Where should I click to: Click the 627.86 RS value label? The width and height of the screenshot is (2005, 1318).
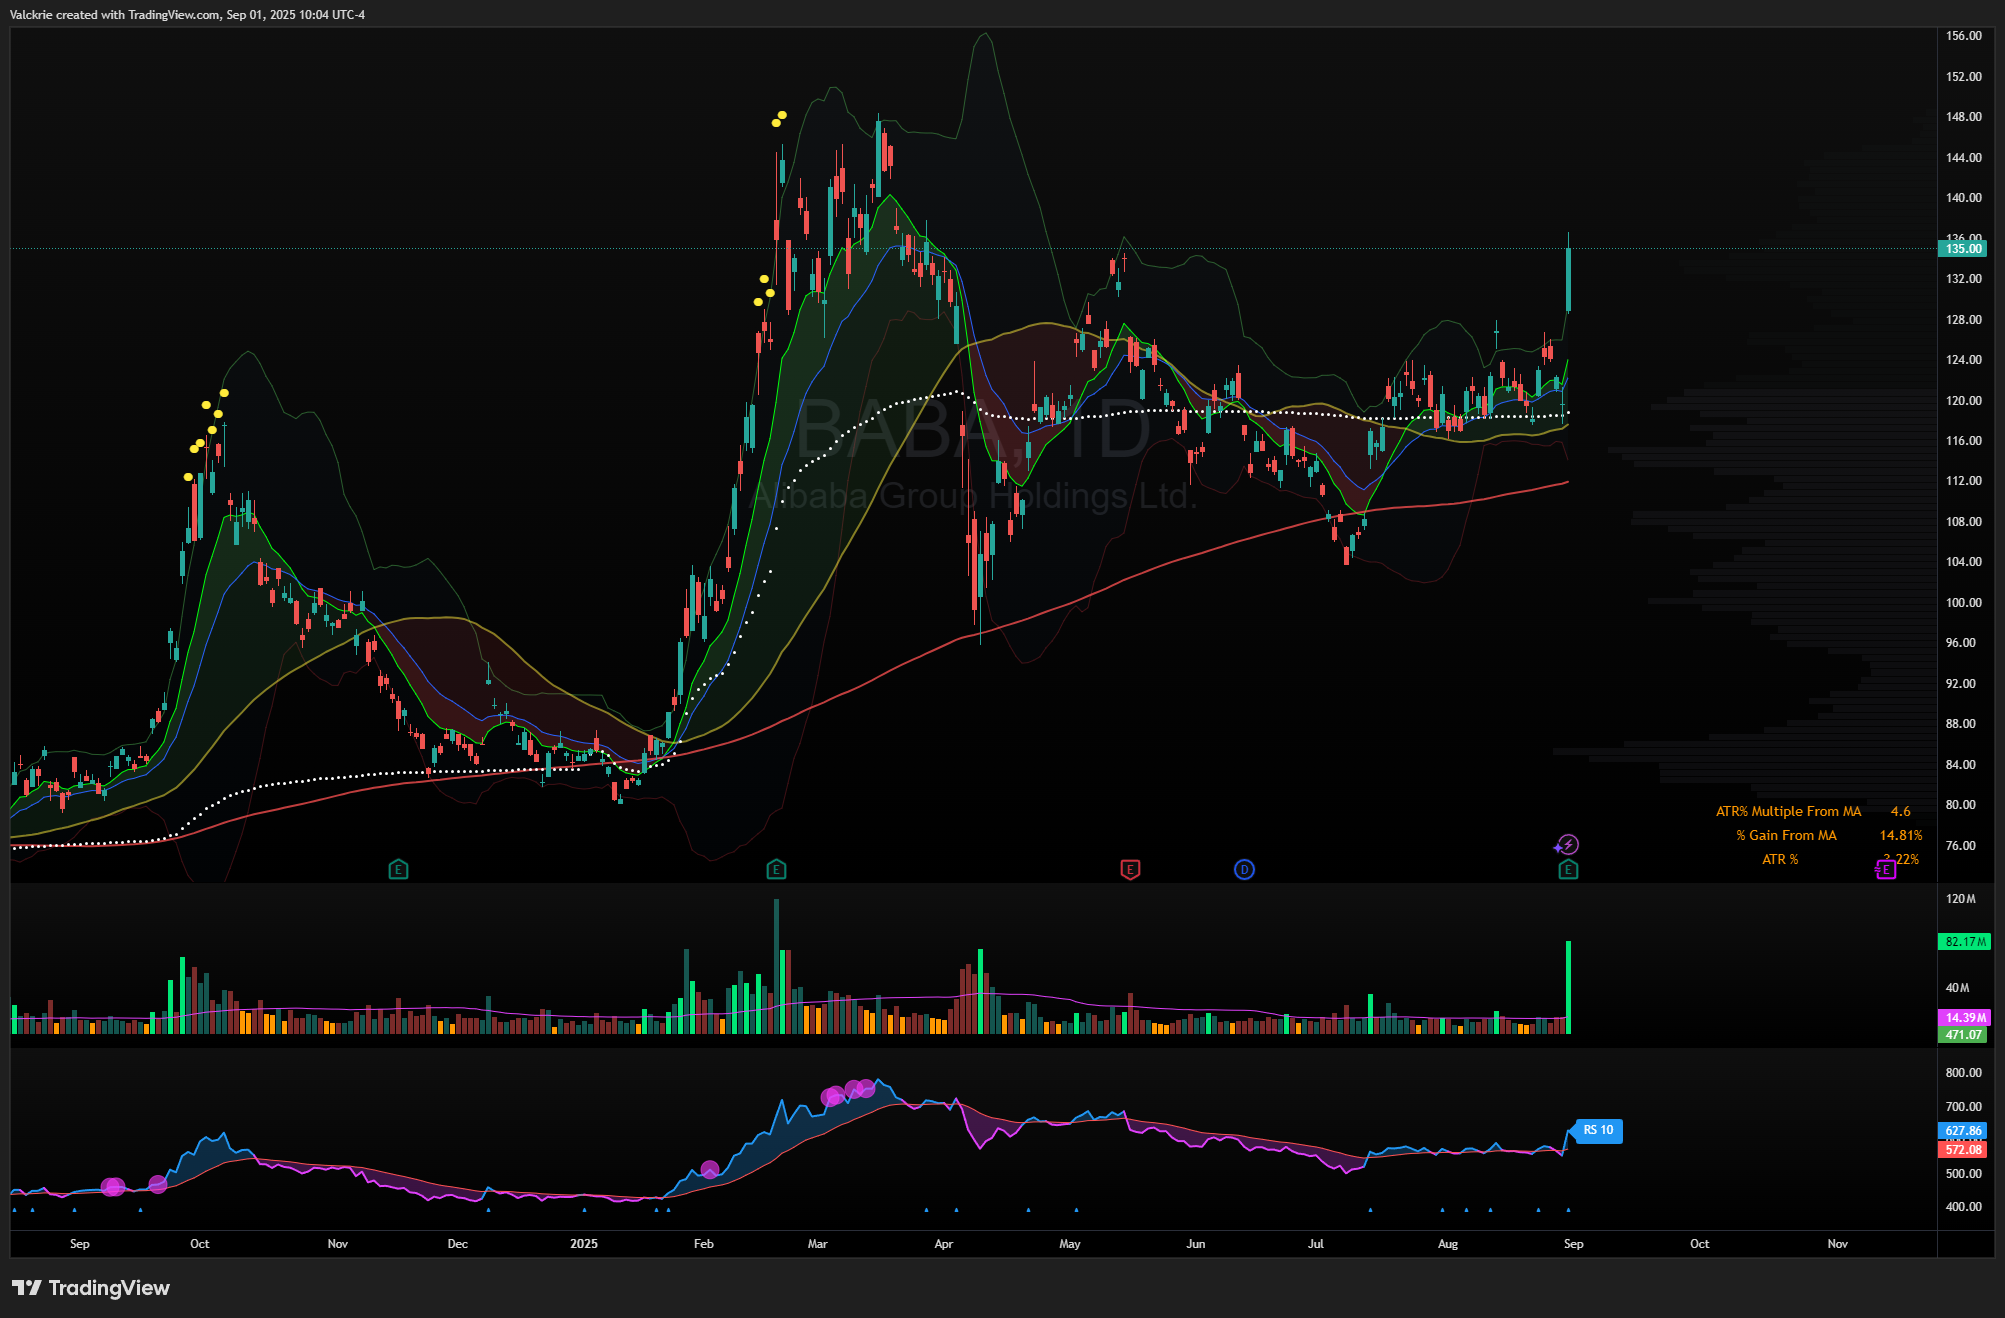[x=1963, y=1131]
